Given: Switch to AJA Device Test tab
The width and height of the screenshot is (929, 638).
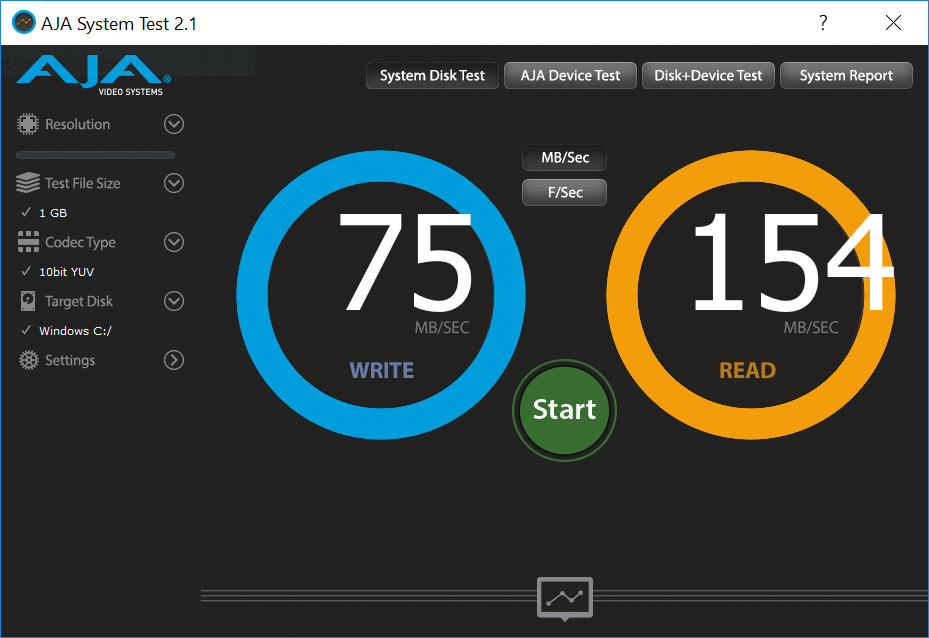Looking at the screenshot, I should point(570,76).
